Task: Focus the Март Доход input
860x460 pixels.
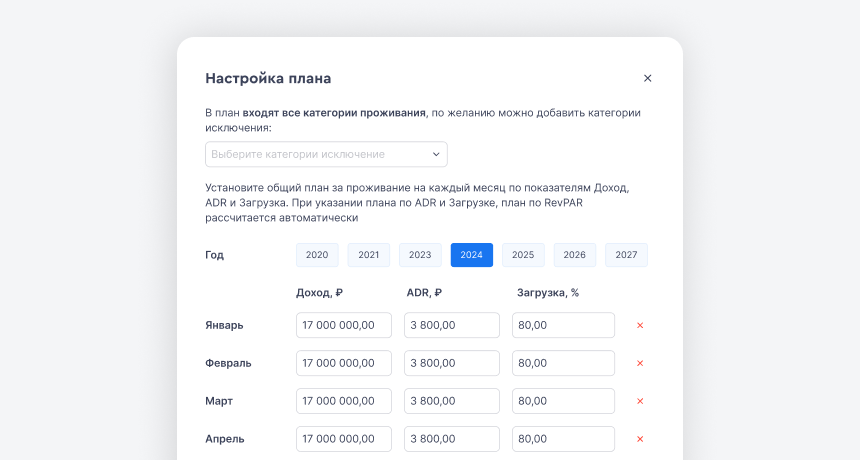Action: pyautogui.click(x=343, y=401)
